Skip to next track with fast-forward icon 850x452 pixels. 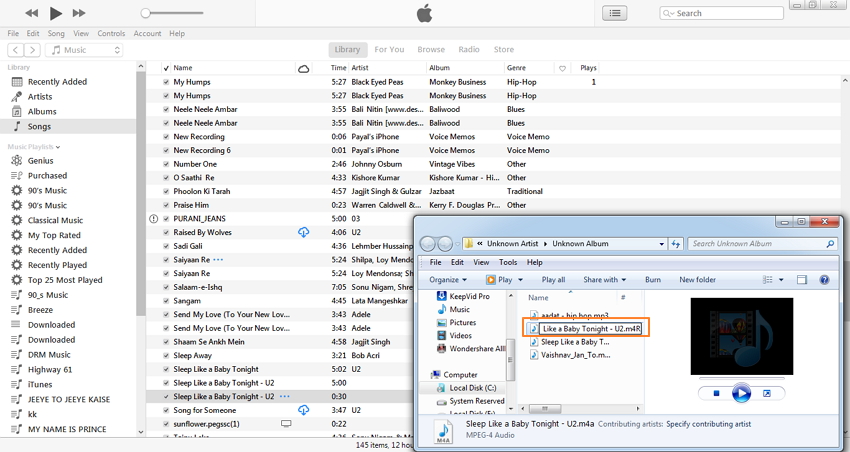(79, 13)
